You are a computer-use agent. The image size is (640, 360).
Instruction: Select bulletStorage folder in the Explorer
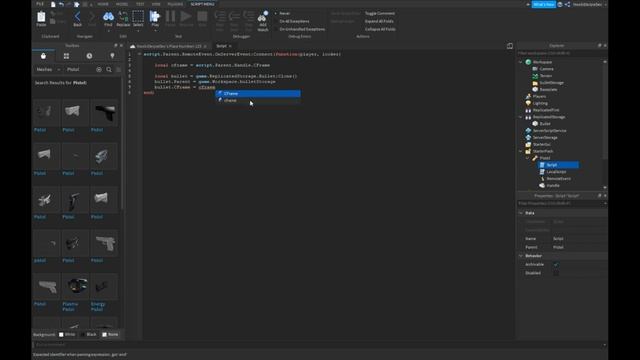551,83
